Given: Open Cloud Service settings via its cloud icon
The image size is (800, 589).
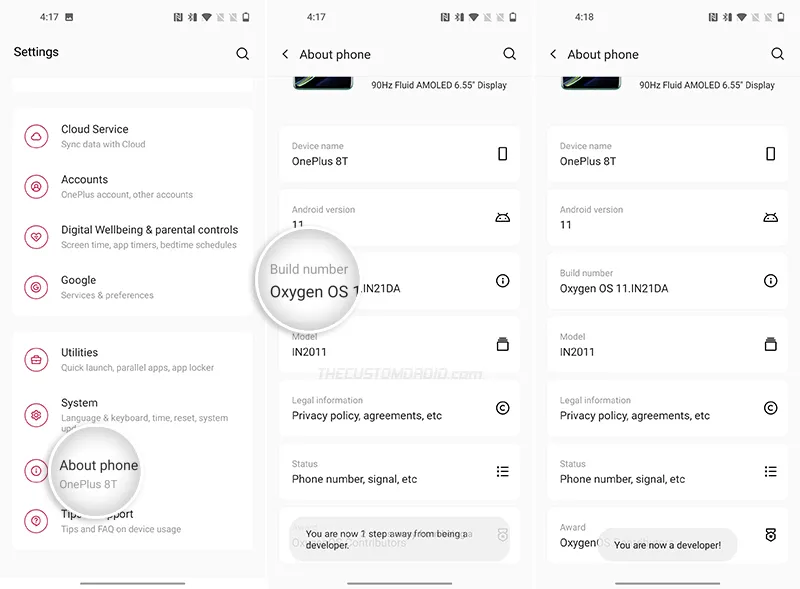Looking at the screenshot, I should (x=36, y=135).
